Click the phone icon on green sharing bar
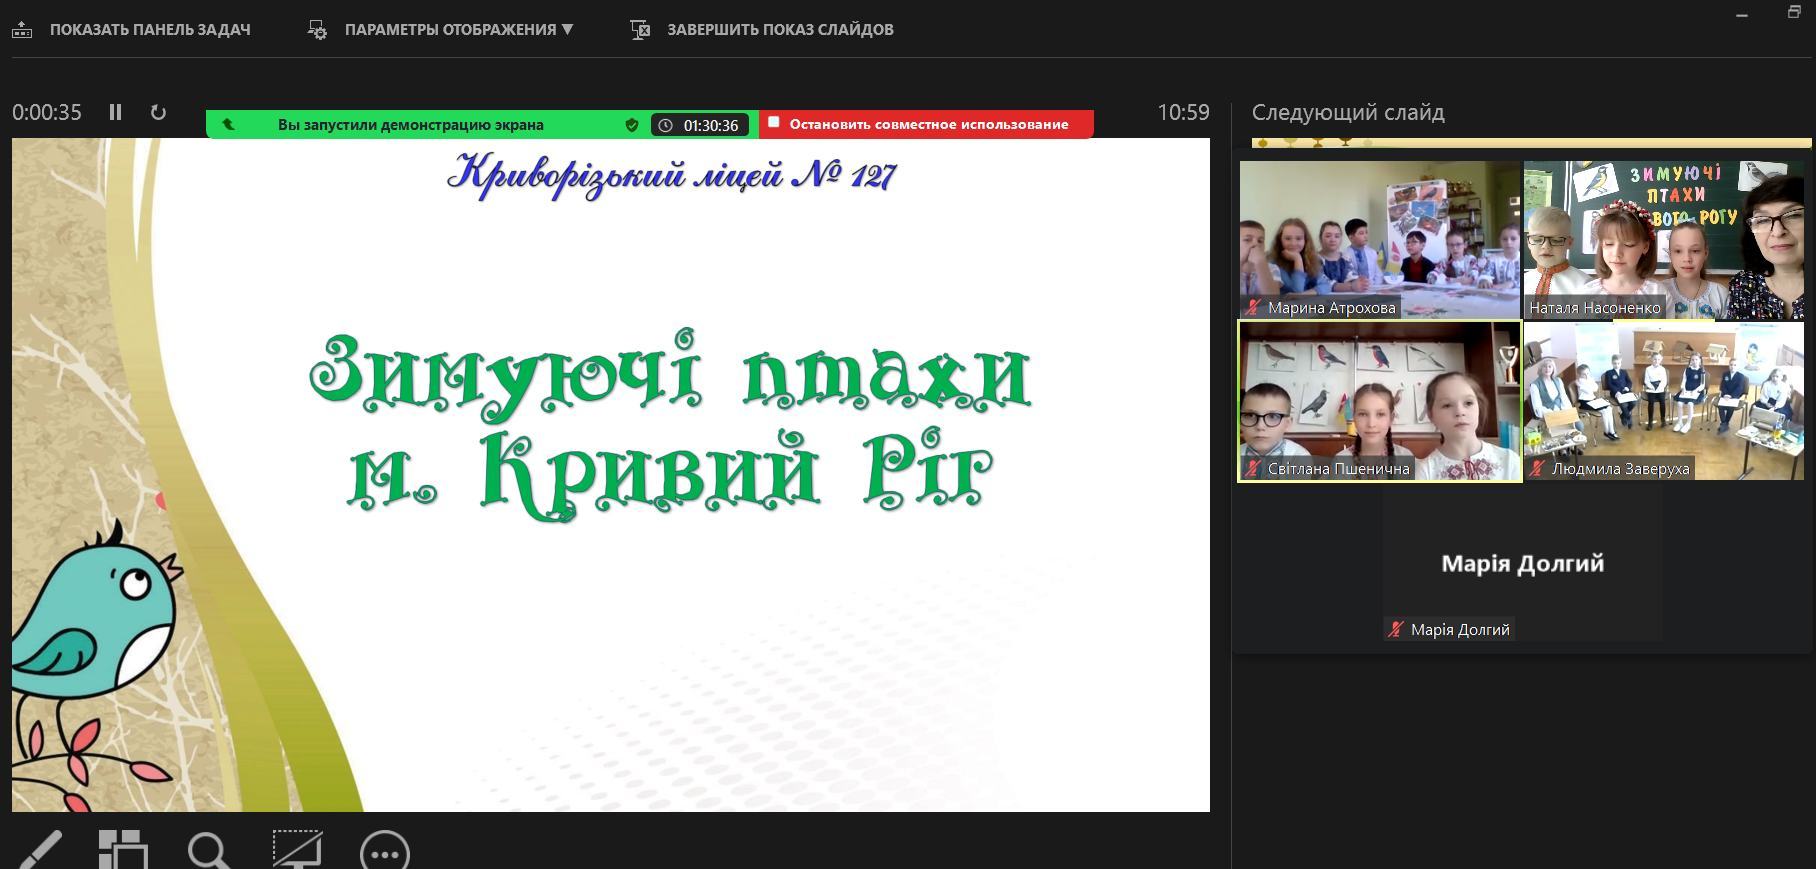The image size is (1816, 869). [228, 125]
